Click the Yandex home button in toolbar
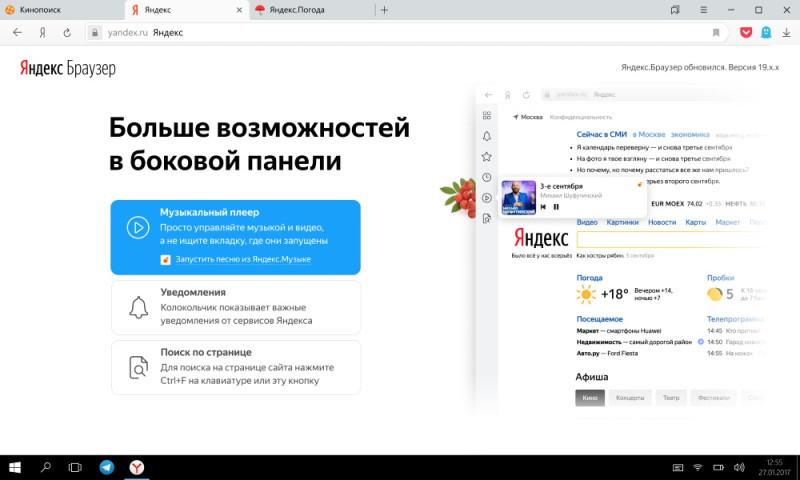The width and height of the screenshot is (800, 480). pyautogui.click(x=42, y=32)
